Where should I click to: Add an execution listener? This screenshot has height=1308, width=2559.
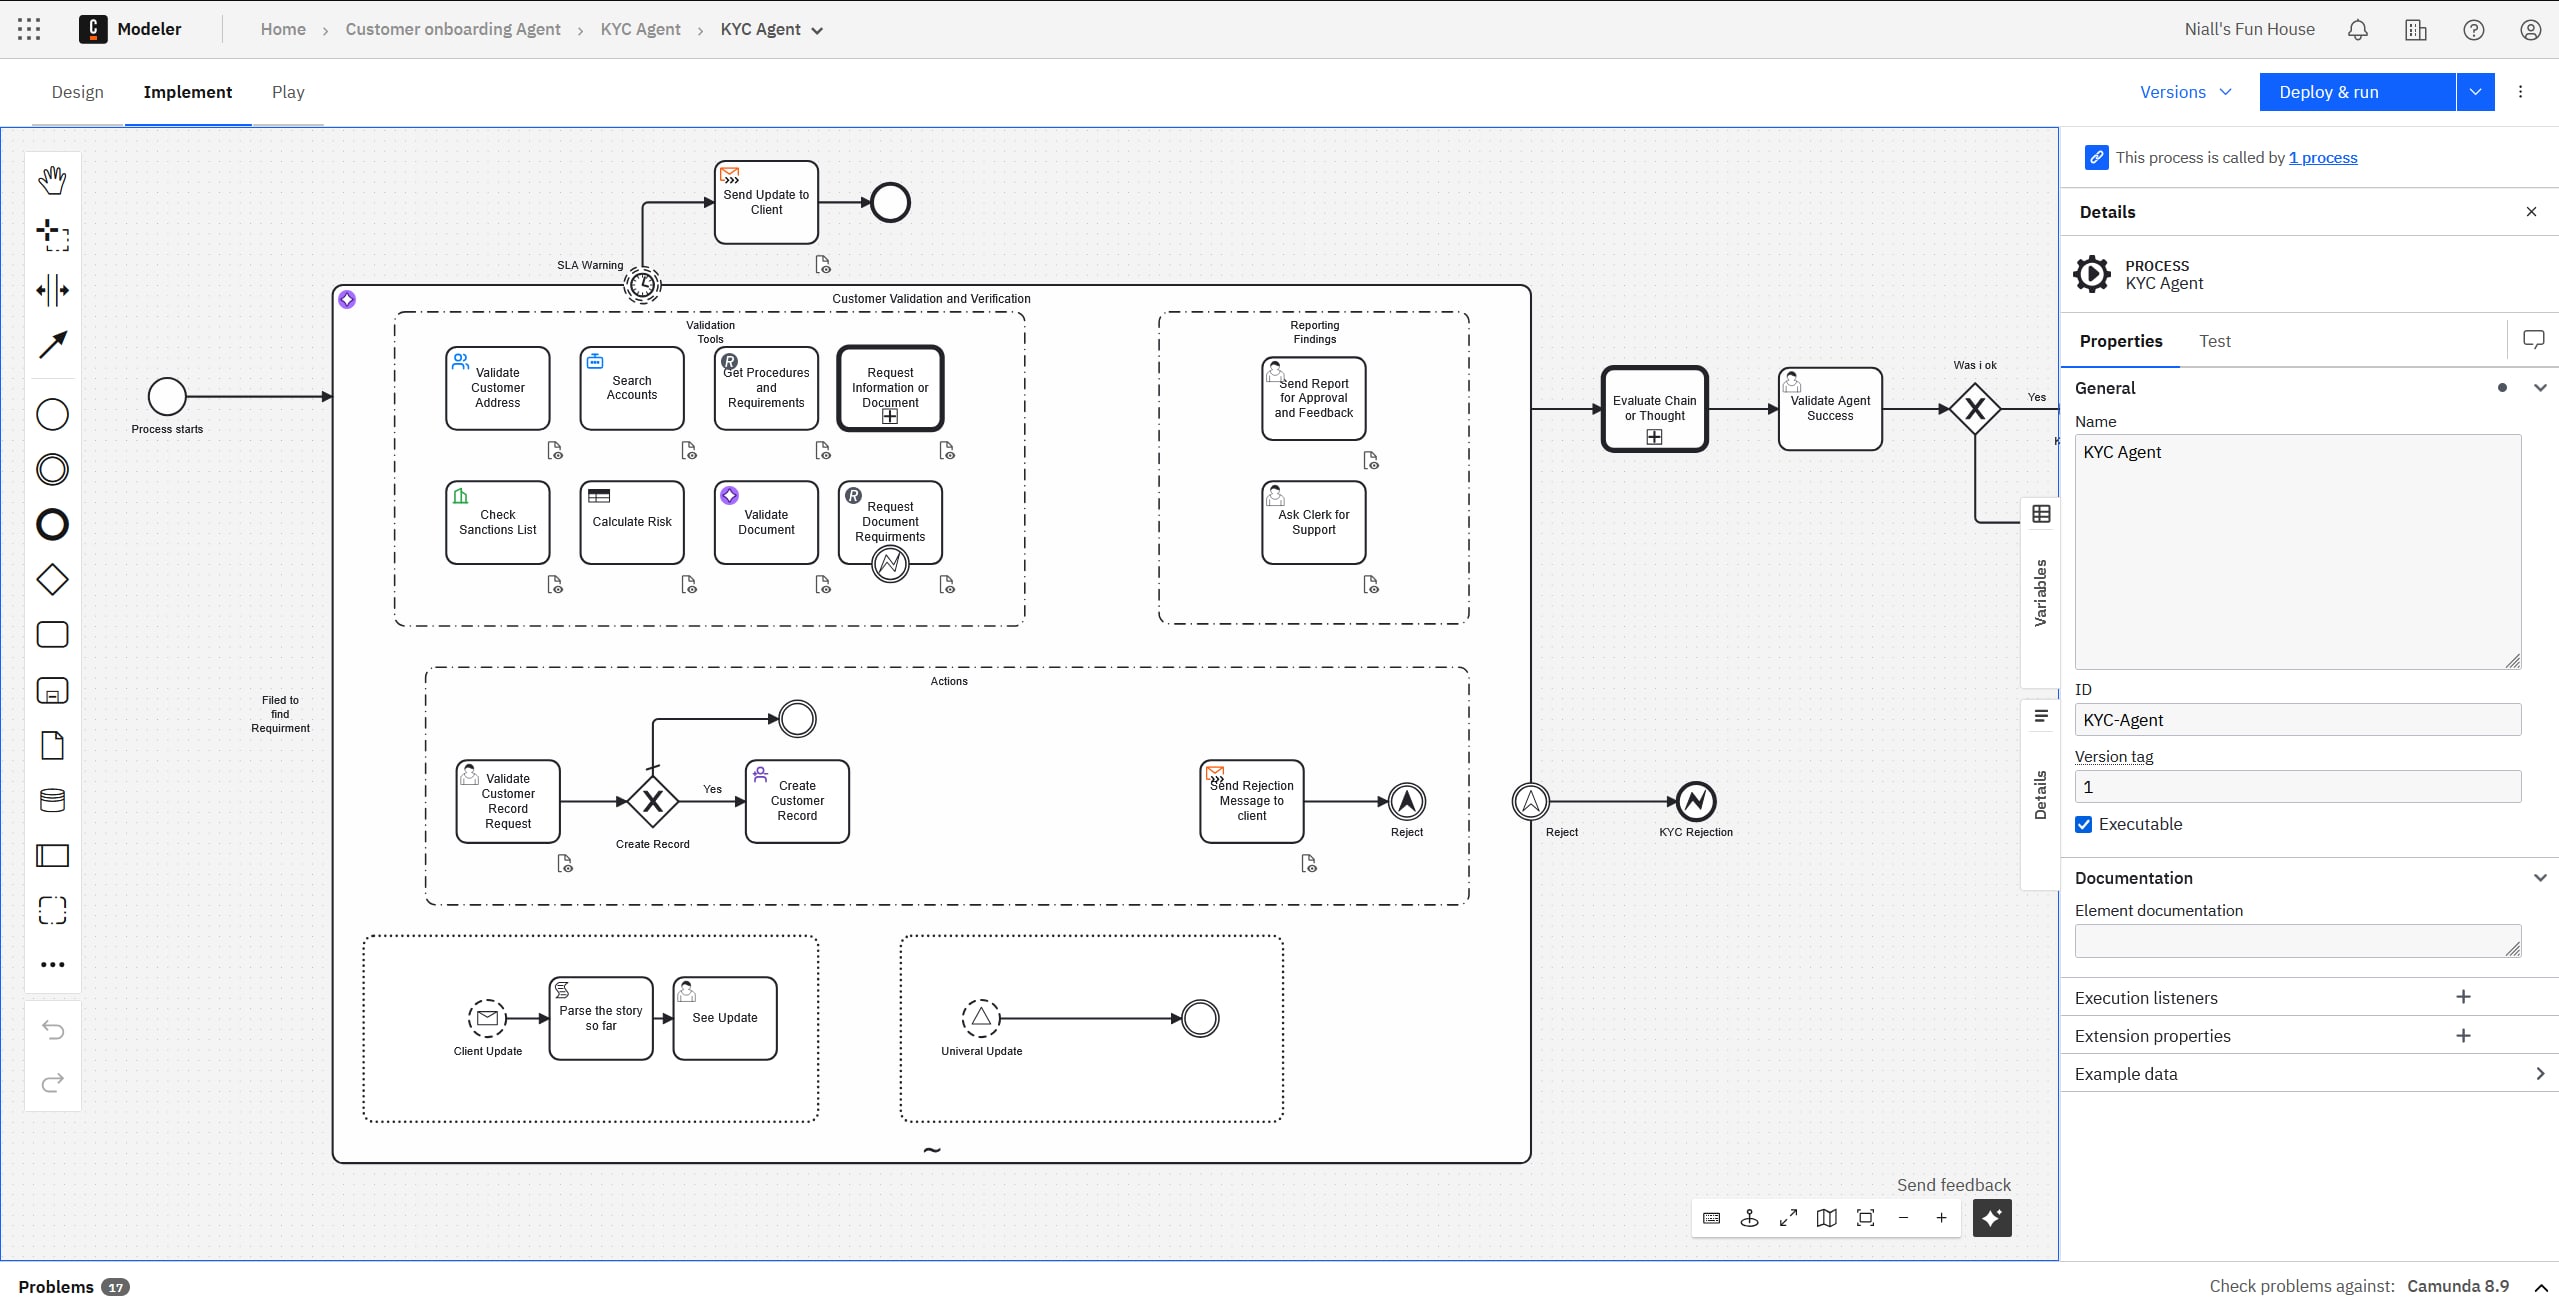(2463, 997)
